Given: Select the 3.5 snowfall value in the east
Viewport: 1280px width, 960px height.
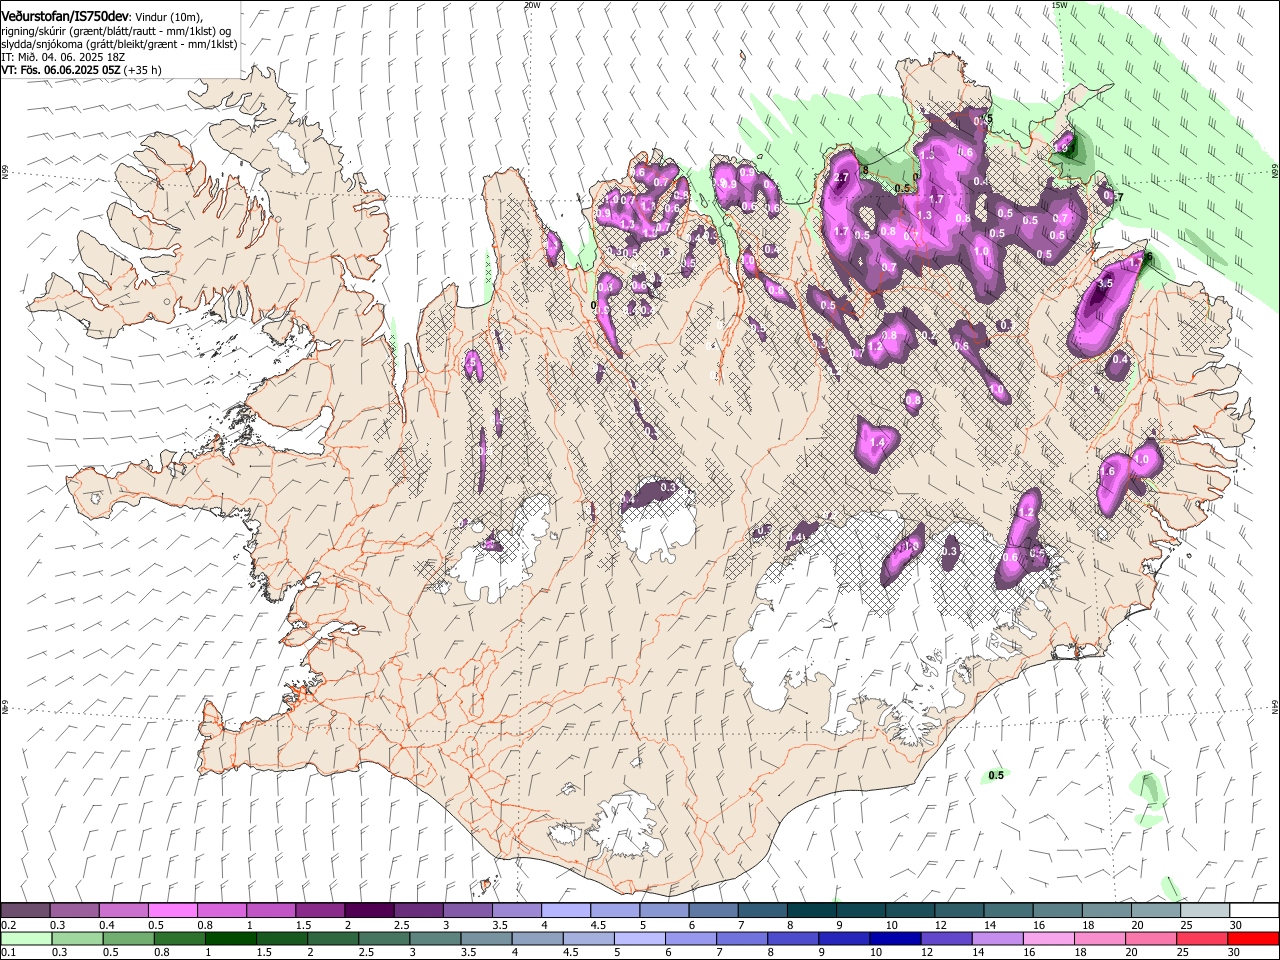Looking at the screenshot, I should coord(1104,284).
